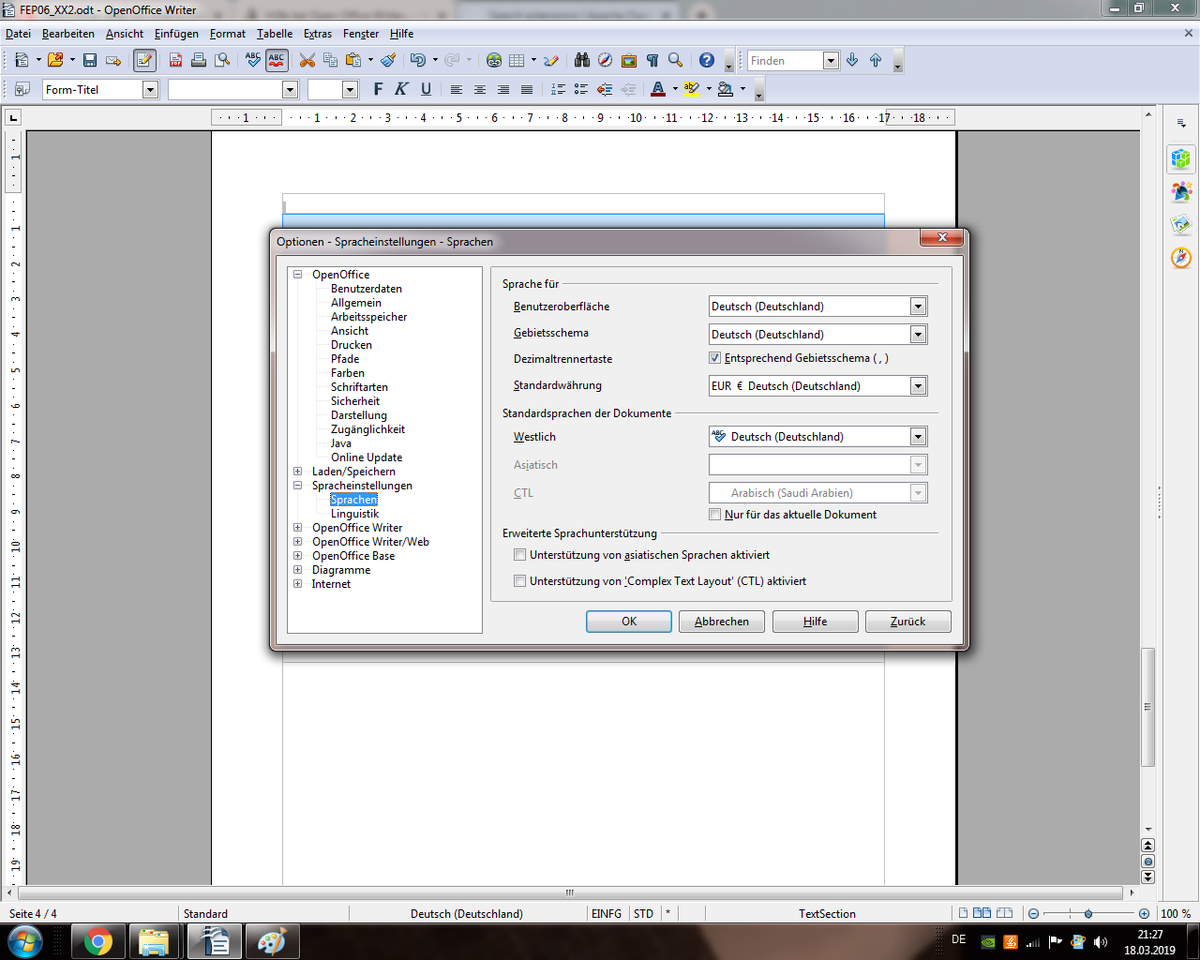The width and height of the screenshot is (1200, 960).
Task: Open the Einfügen menu
Action: (176, 33)
